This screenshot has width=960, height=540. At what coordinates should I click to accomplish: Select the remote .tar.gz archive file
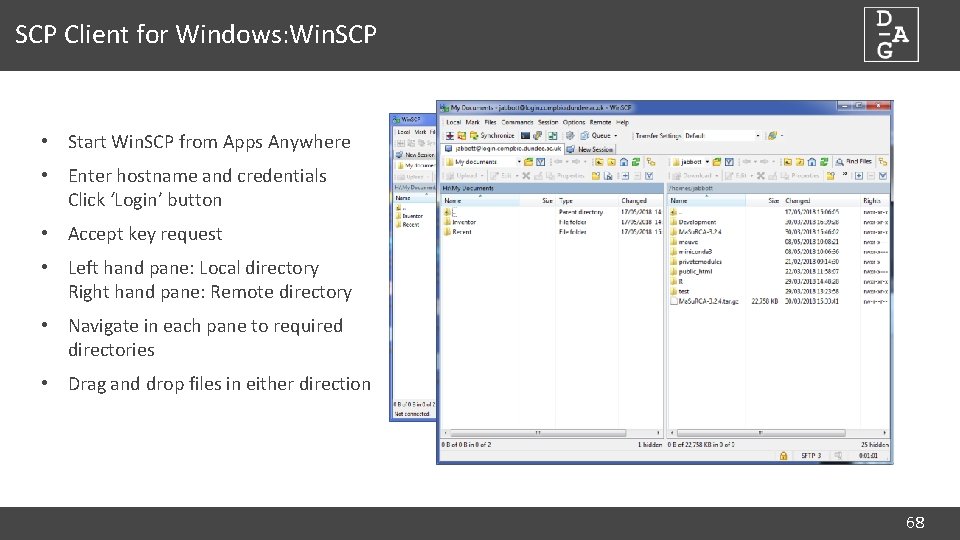coord(704,301)
